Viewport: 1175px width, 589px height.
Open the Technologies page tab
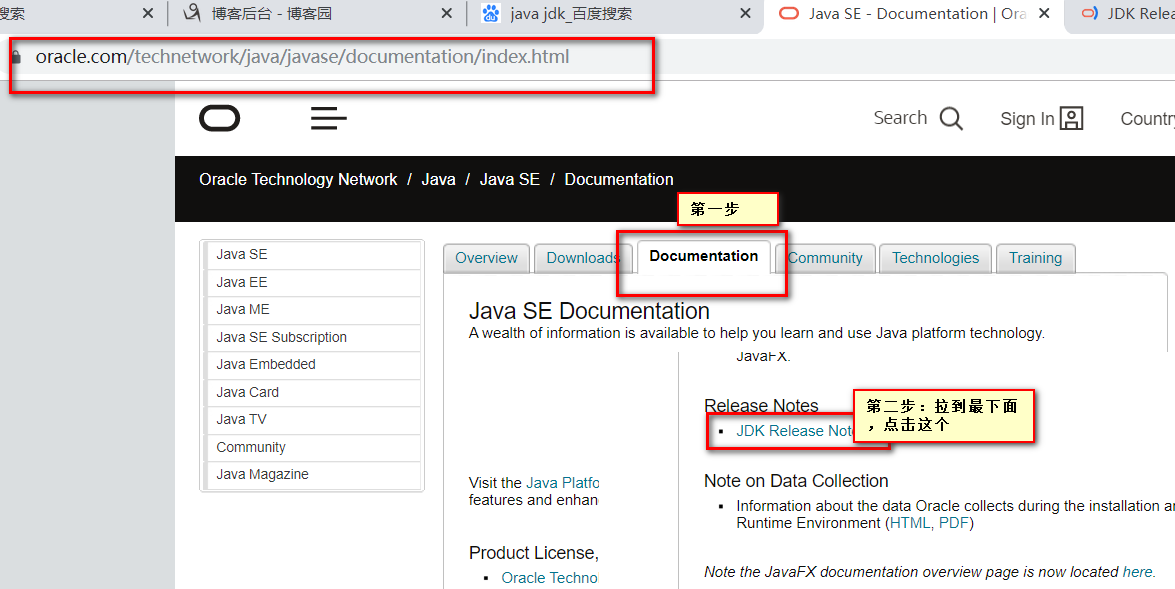click(x=935, y=259)
